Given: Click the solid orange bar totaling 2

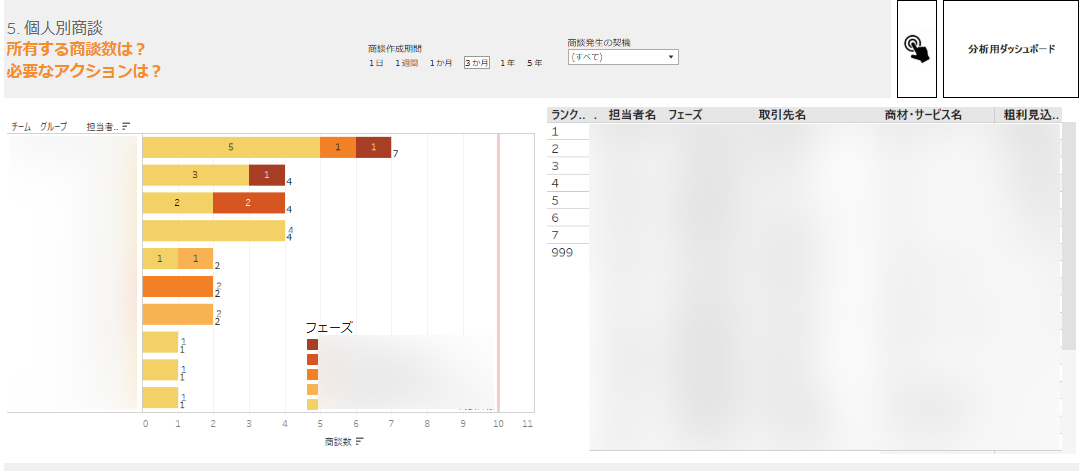Looking at the screenshot, I should pyautogui.click(x=178, y=286).
